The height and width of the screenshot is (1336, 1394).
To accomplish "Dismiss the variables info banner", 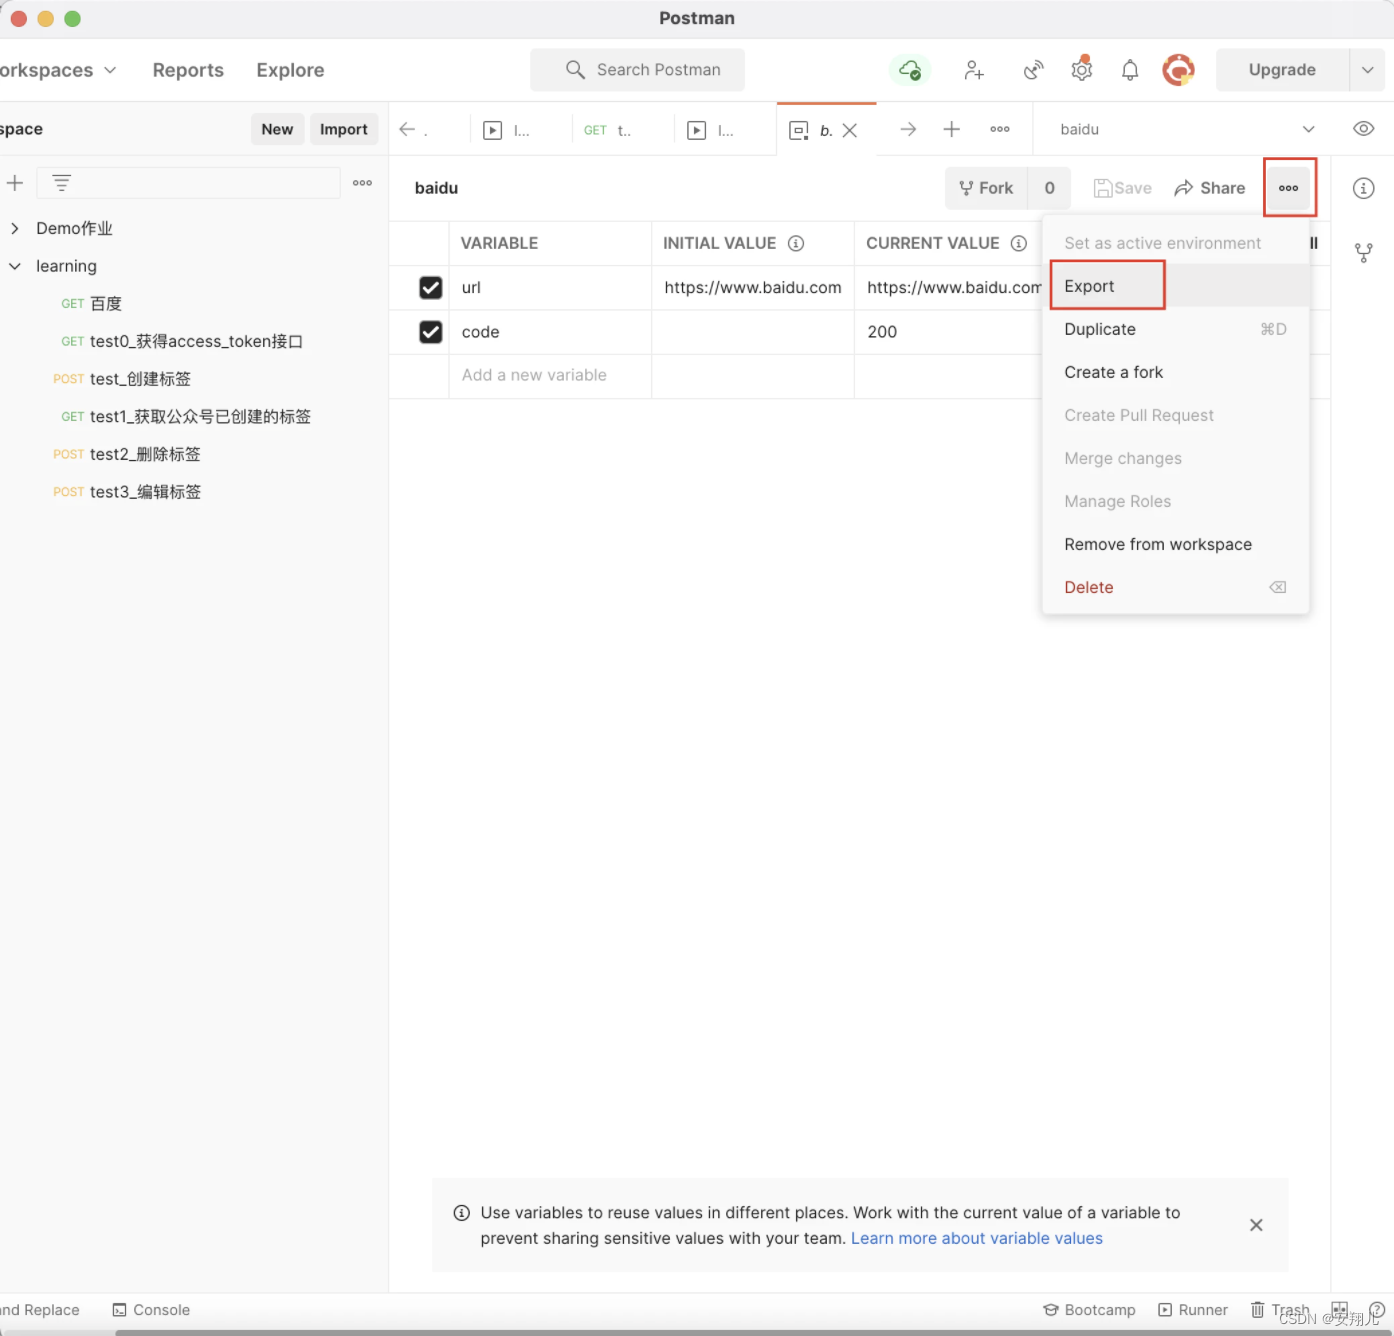I will [1257, 1225].
